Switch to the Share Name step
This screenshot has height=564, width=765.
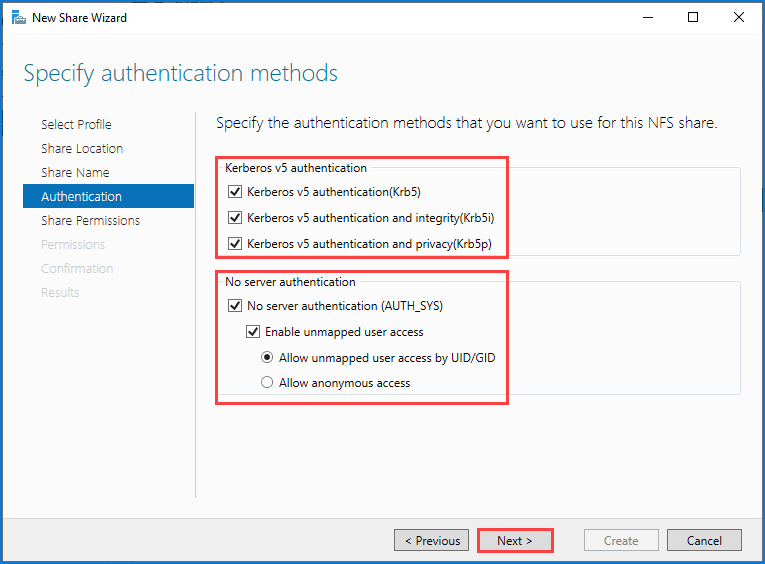(x=75, y=172)
